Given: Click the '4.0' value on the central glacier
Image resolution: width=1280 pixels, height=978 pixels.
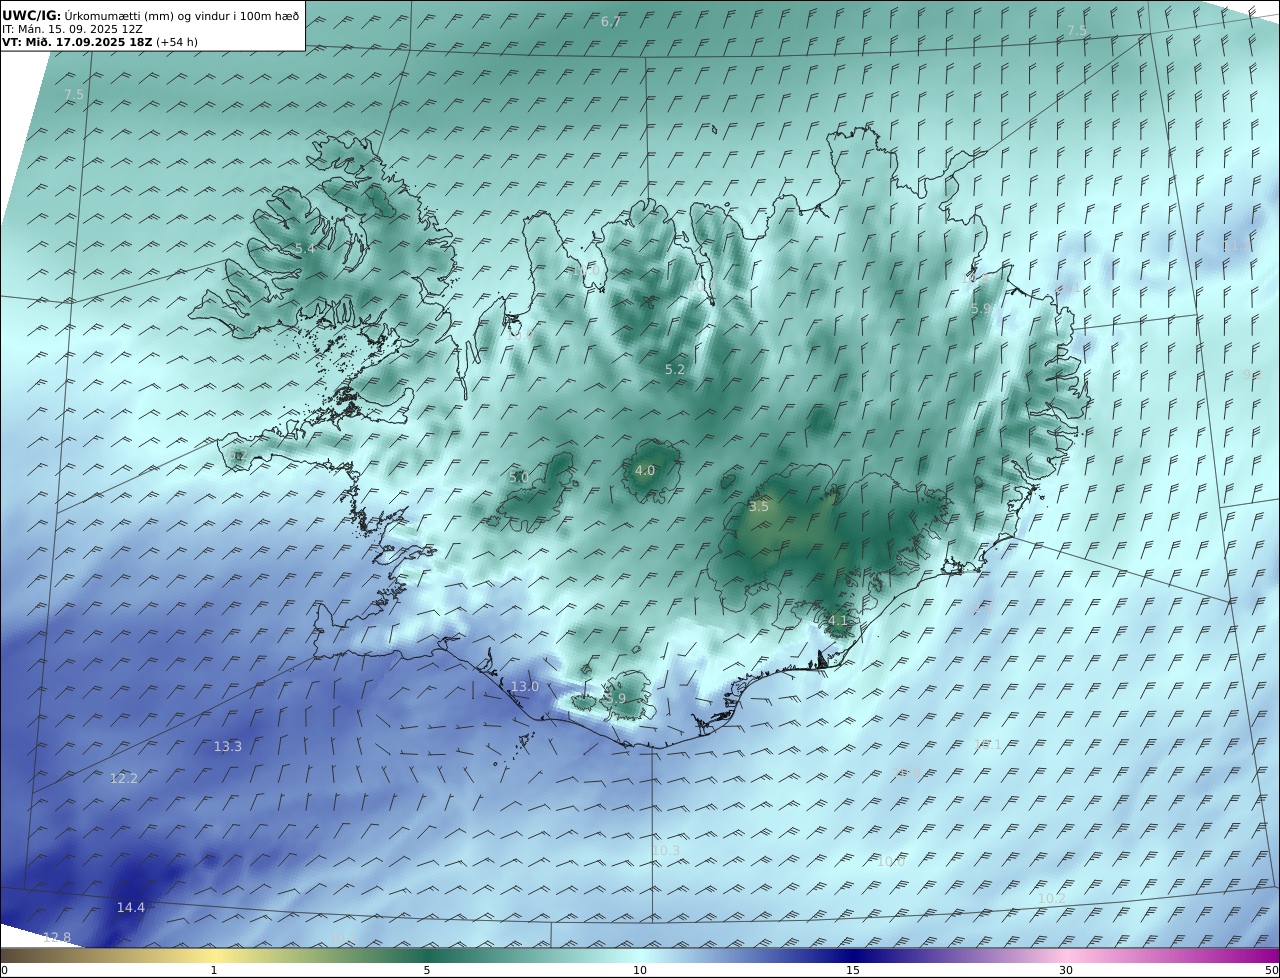Looking at the screenshot, I should [x=645, y=471].
